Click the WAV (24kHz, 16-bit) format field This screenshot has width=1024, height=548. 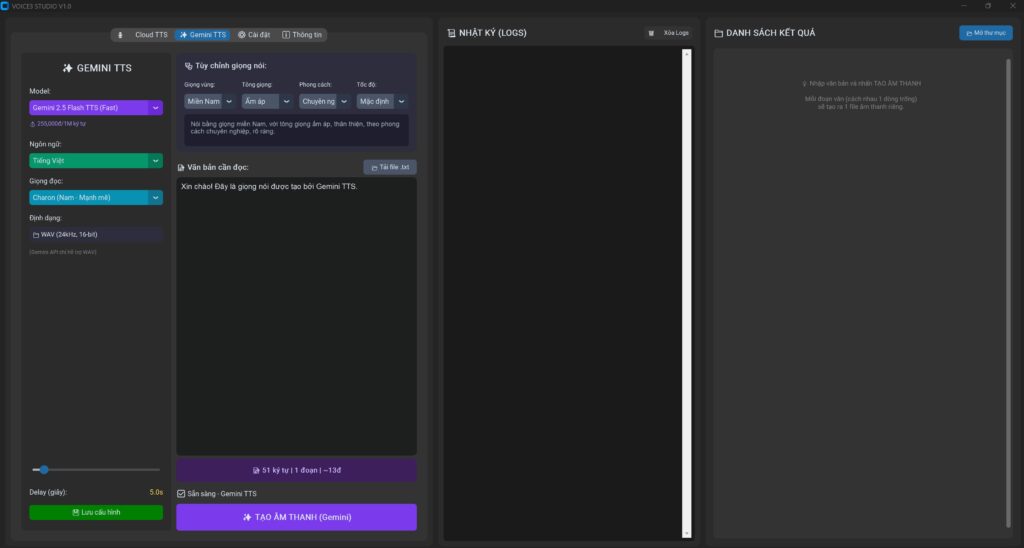coord(96,234)
